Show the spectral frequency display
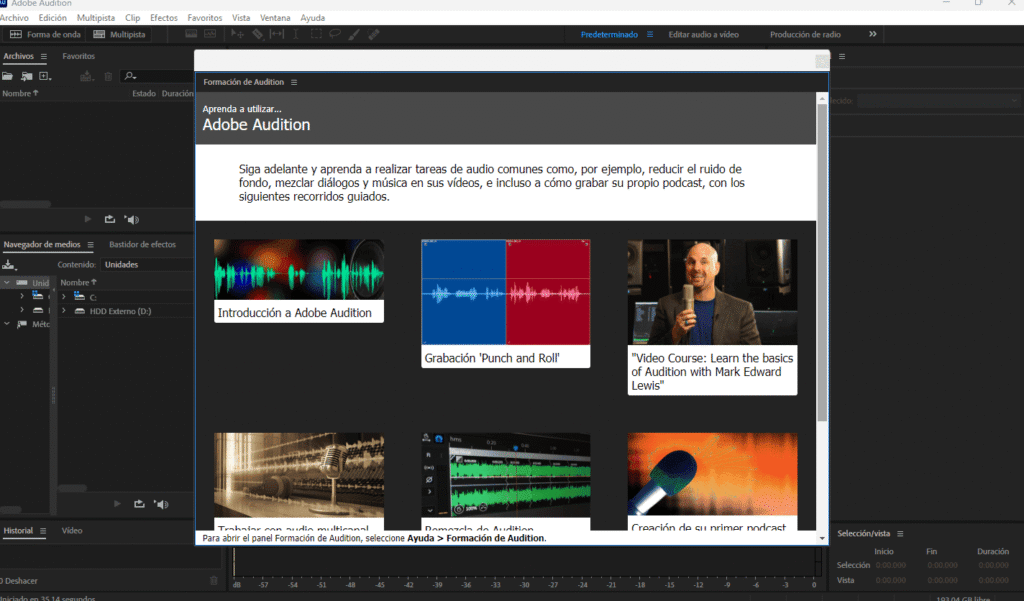Screen dimensions: 1024x601 191,34
